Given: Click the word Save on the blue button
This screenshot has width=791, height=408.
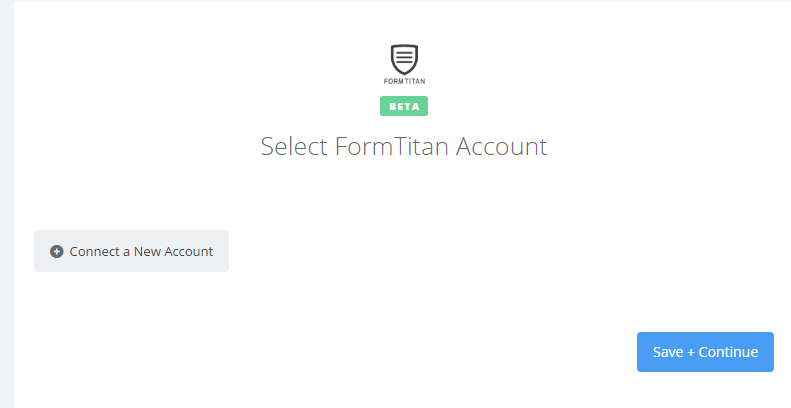Looking at the screenshot, I should (x=668, y=352).
